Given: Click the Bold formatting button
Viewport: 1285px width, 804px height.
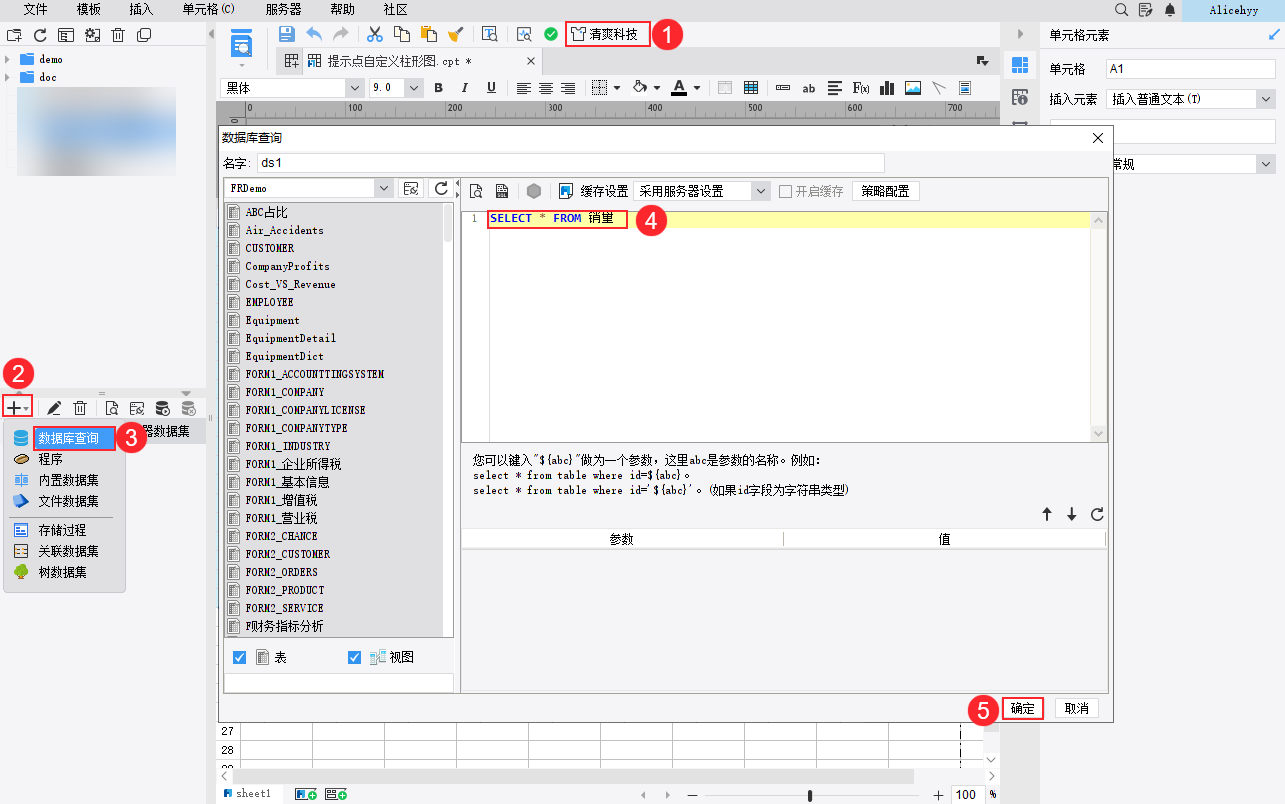Looking at the screenshot, I should click(438, 88).
